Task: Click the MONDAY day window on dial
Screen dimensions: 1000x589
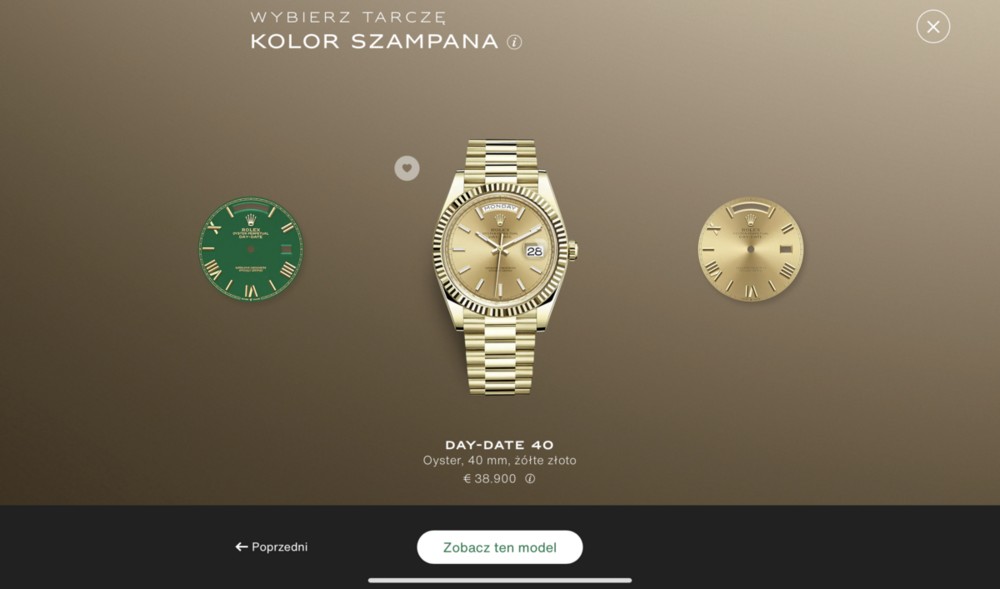Action: tap(500, 208)
